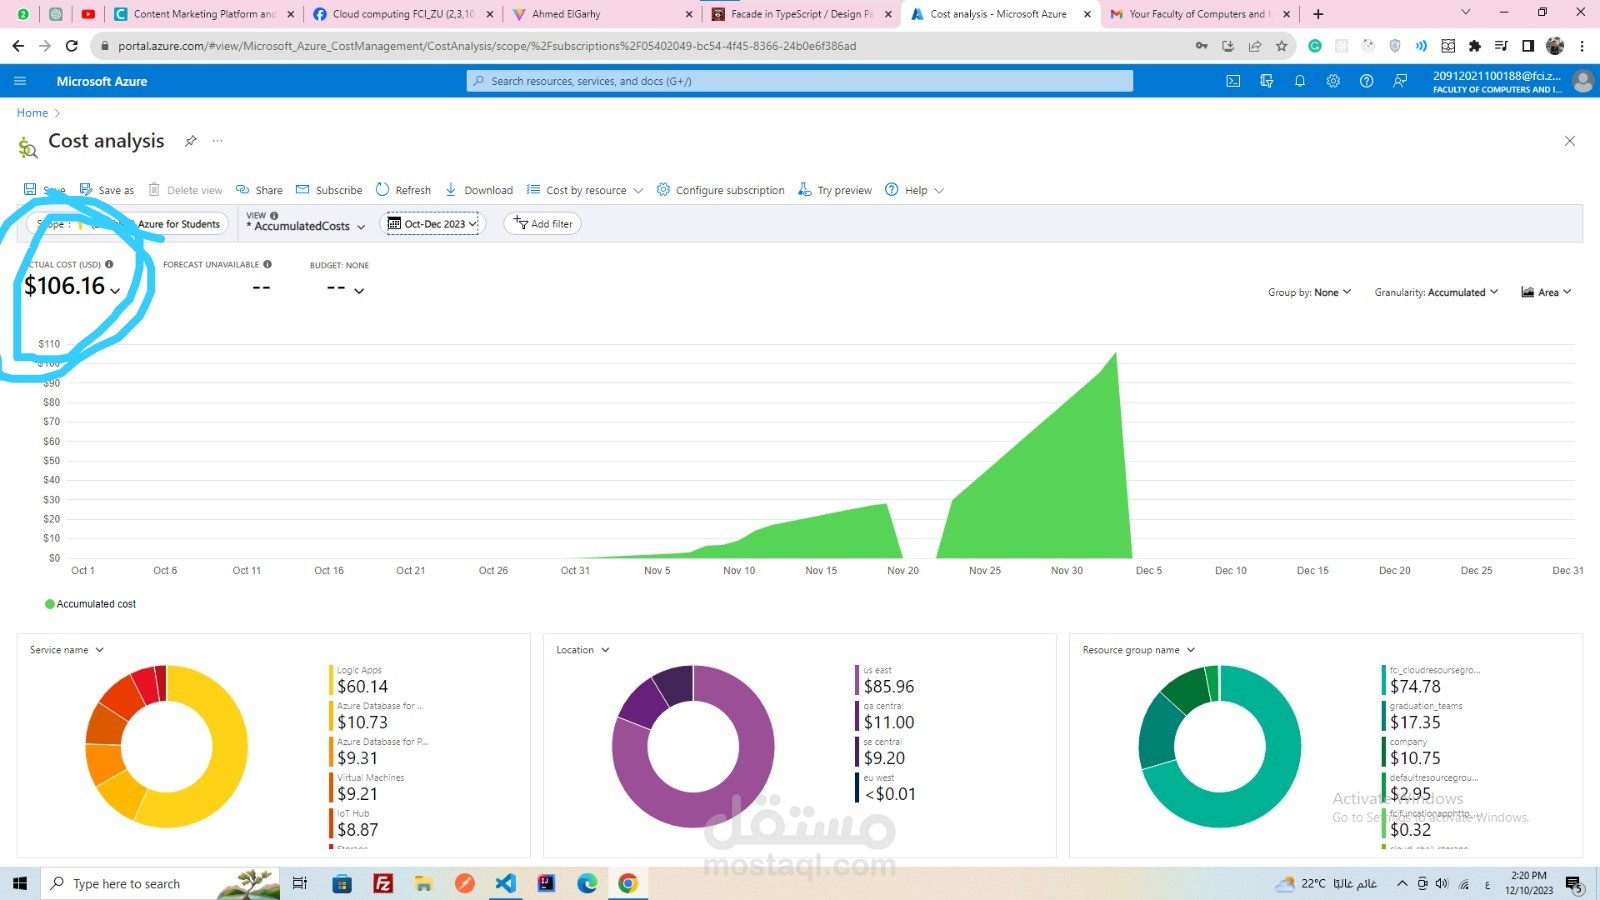Switch to the Ahmed ElGarhy tab

602,14
